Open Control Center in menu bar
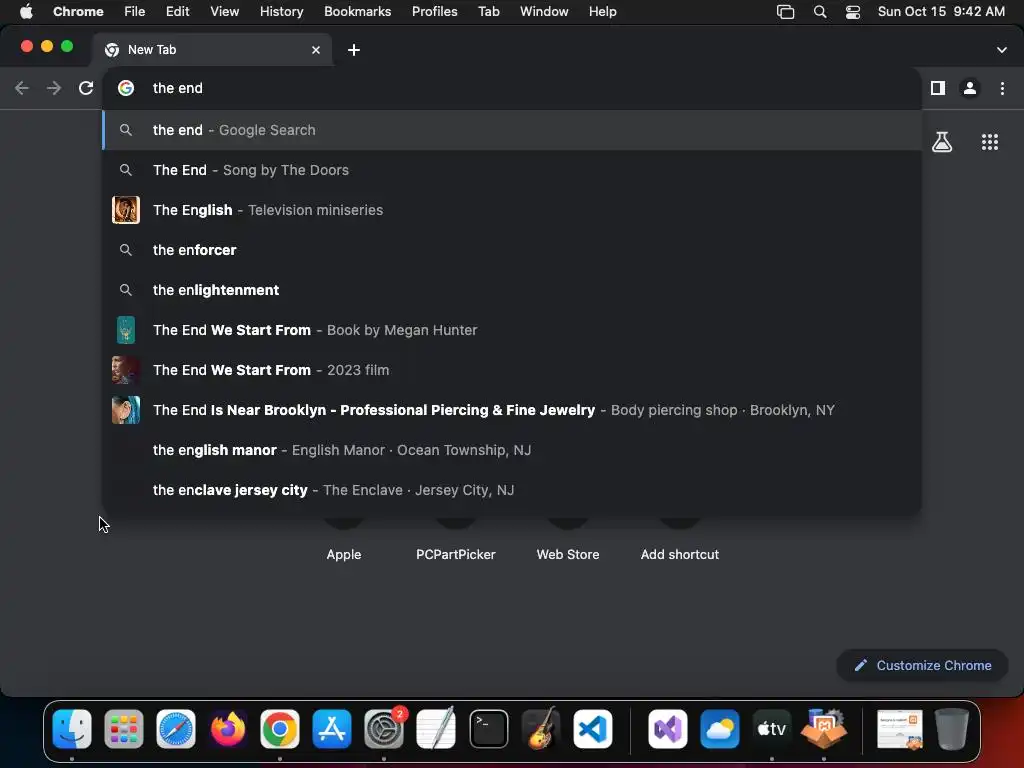The image size is (1024, 768). [x=853, y=12]
